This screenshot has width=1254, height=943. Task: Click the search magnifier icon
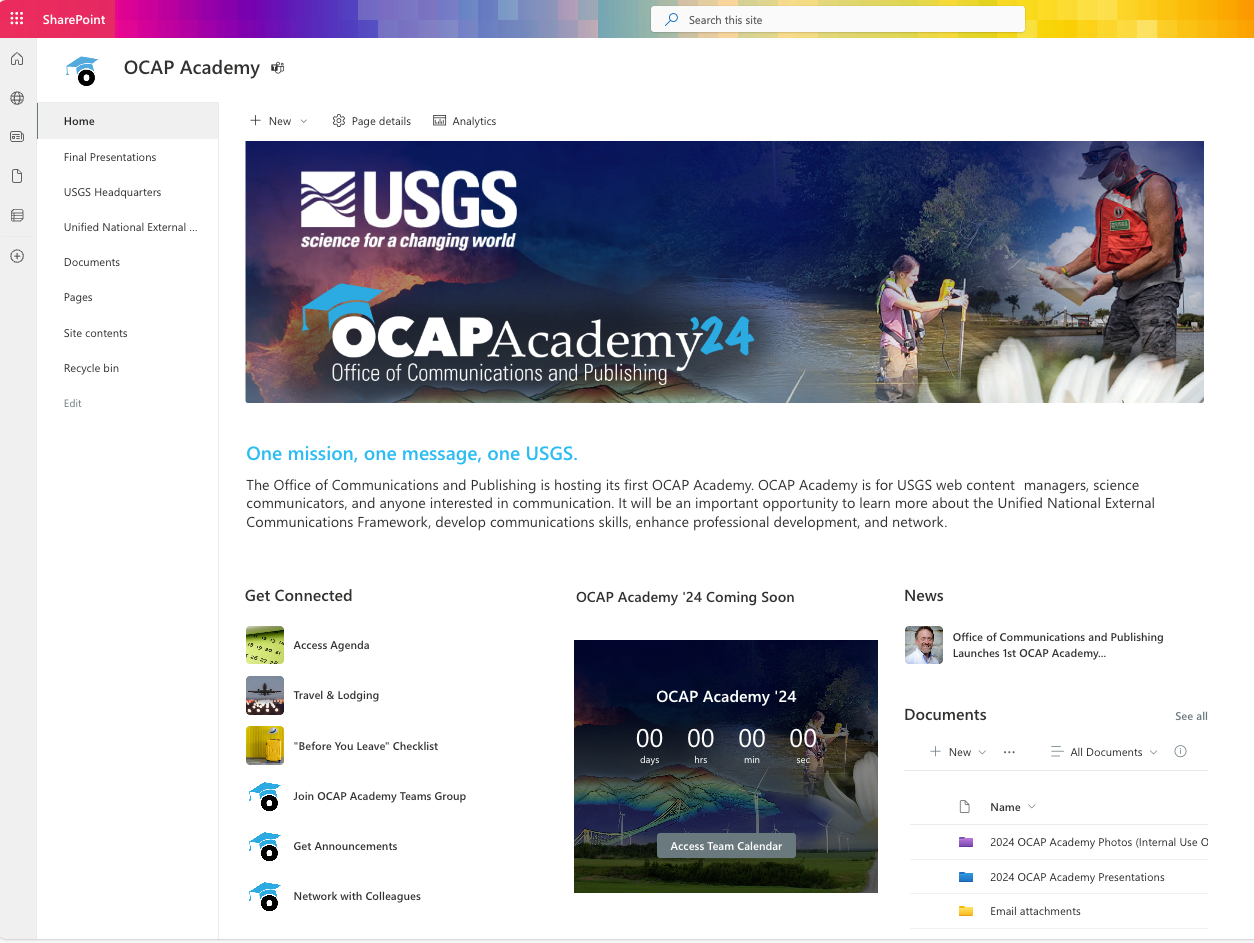point(672,20)
